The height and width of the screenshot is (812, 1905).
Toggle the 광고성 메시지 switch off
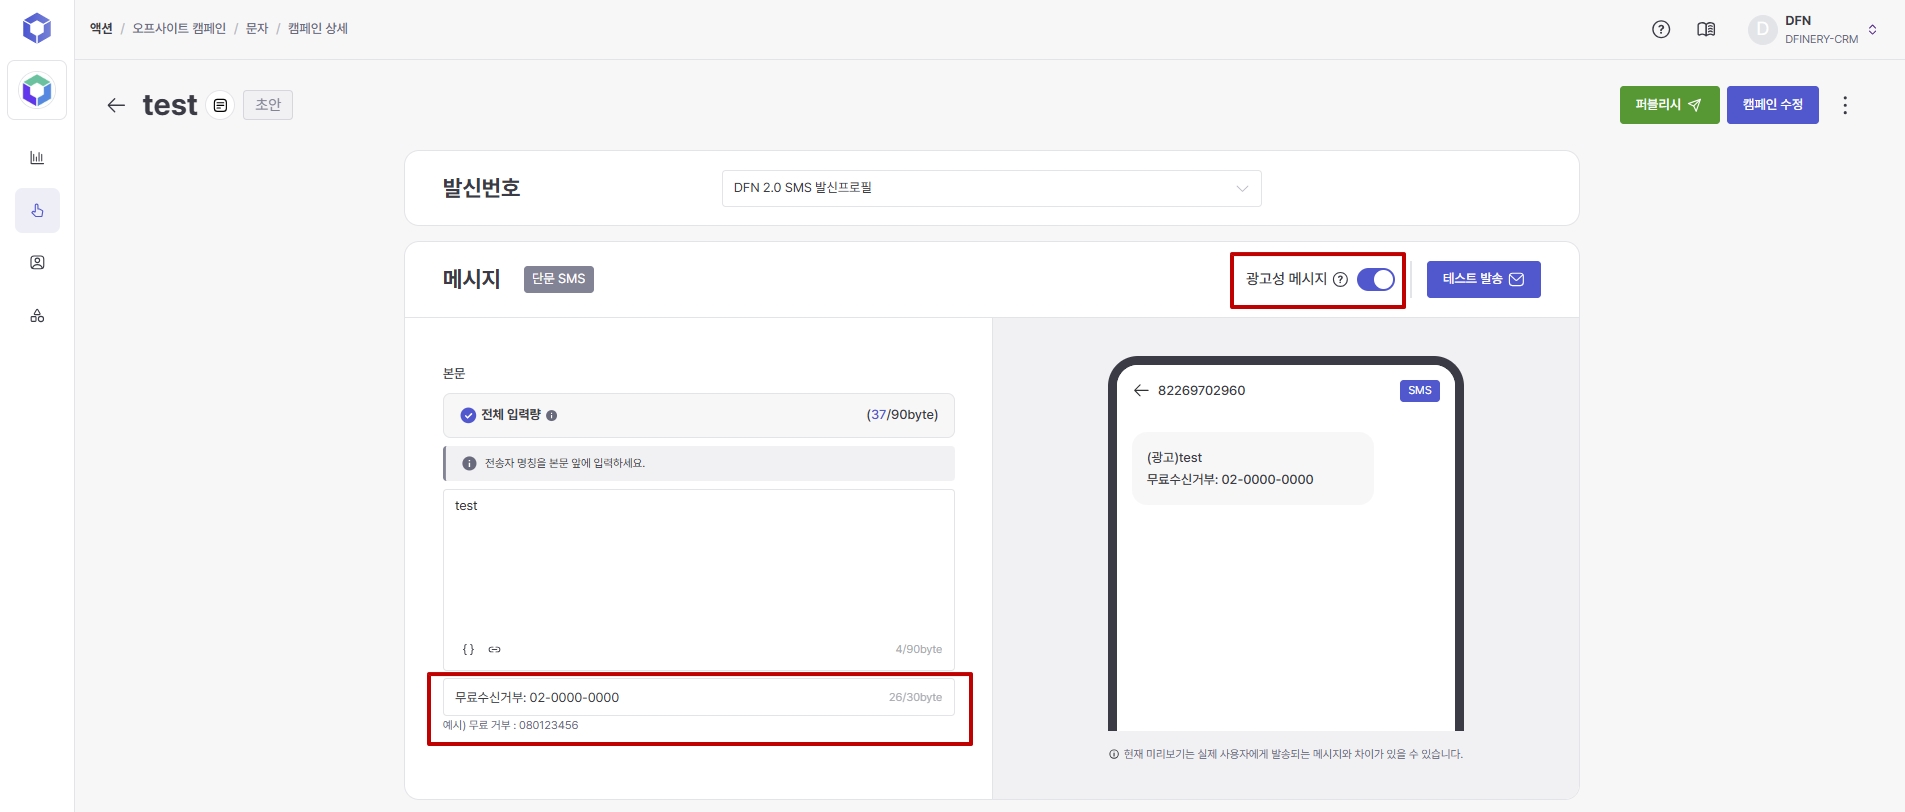tap(1375, 280)
